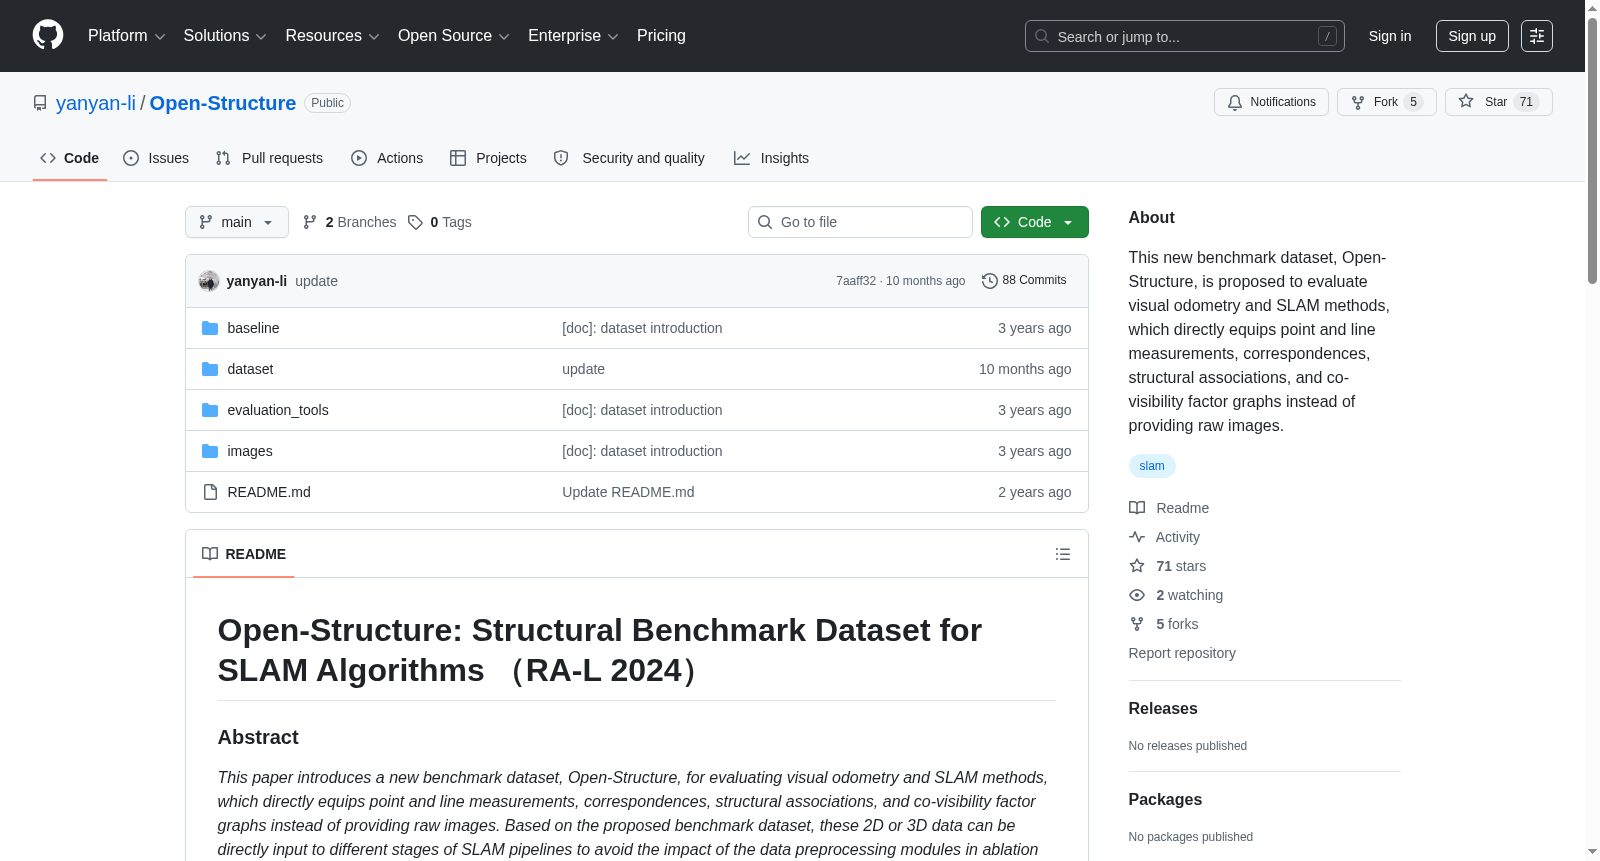Click the evaluation_tools folder icon

[x=210, y=410]
